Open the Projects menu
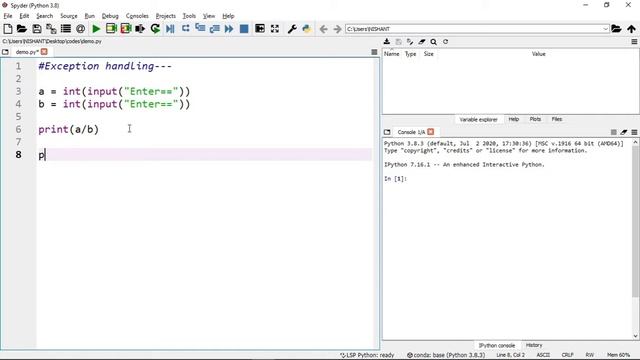 165,16
